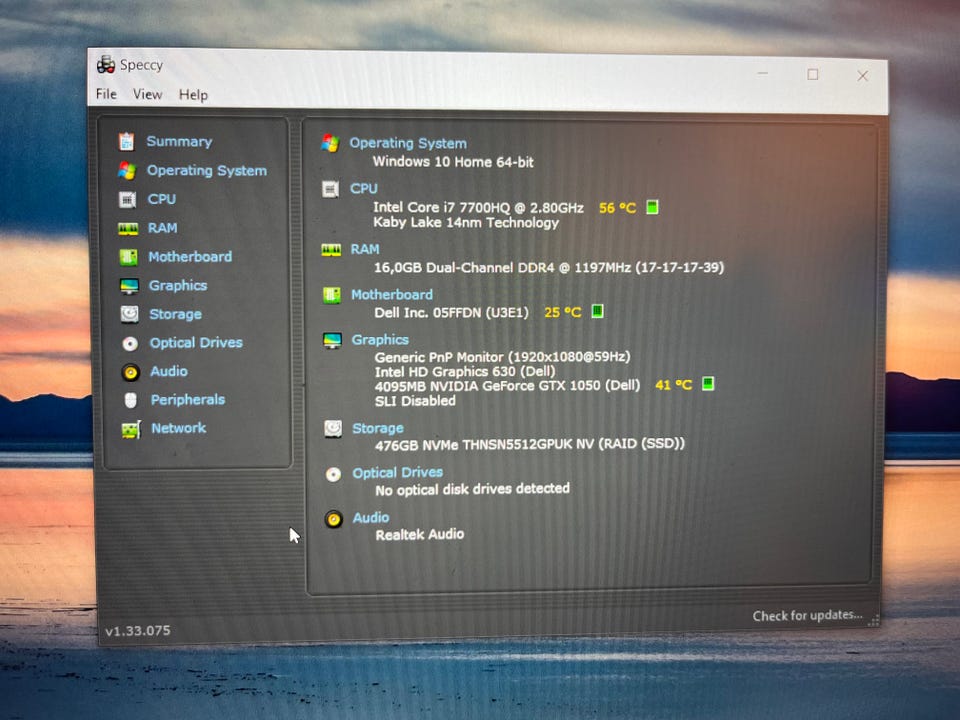The width and height of the screenshot is (960, 720).
Task: Click green temperature indicator next to 25 °C
Action: pyautogui.click(x=598, y=311)
